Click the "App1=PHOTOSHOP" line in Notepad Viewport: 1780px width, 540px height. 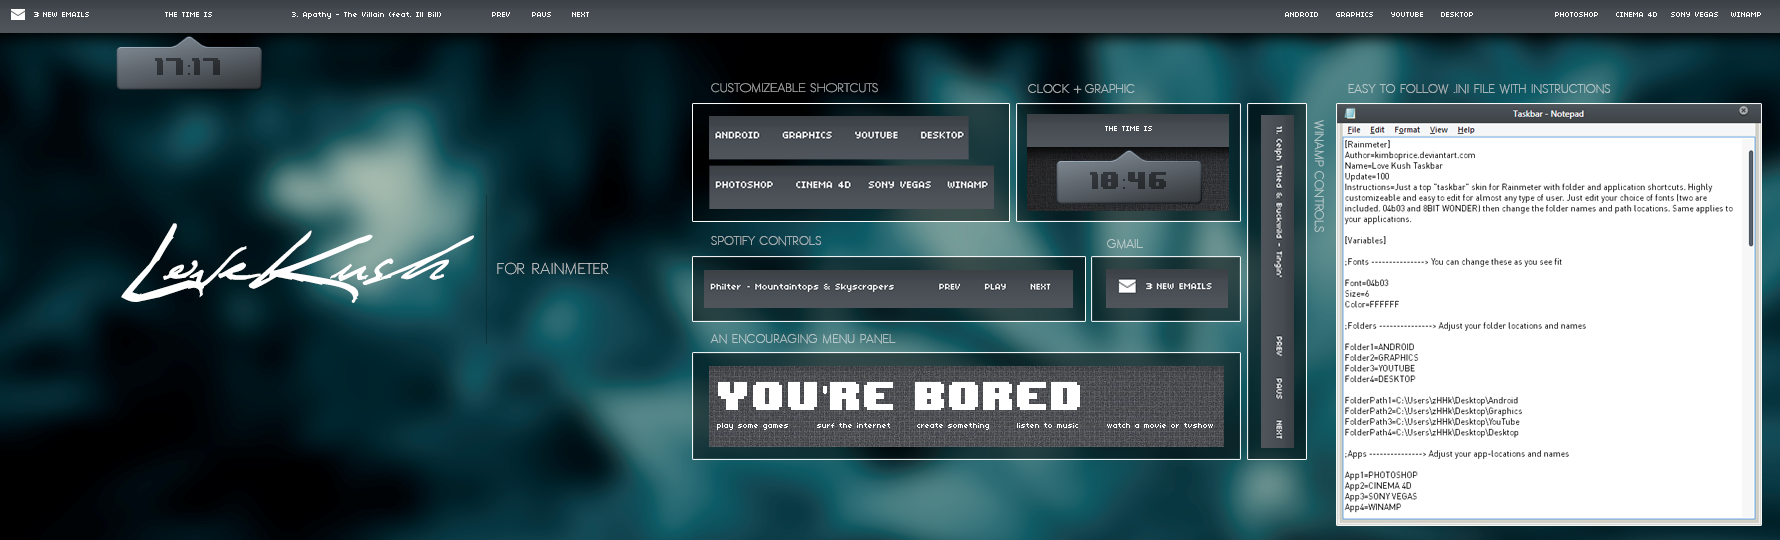point(1380,475)
